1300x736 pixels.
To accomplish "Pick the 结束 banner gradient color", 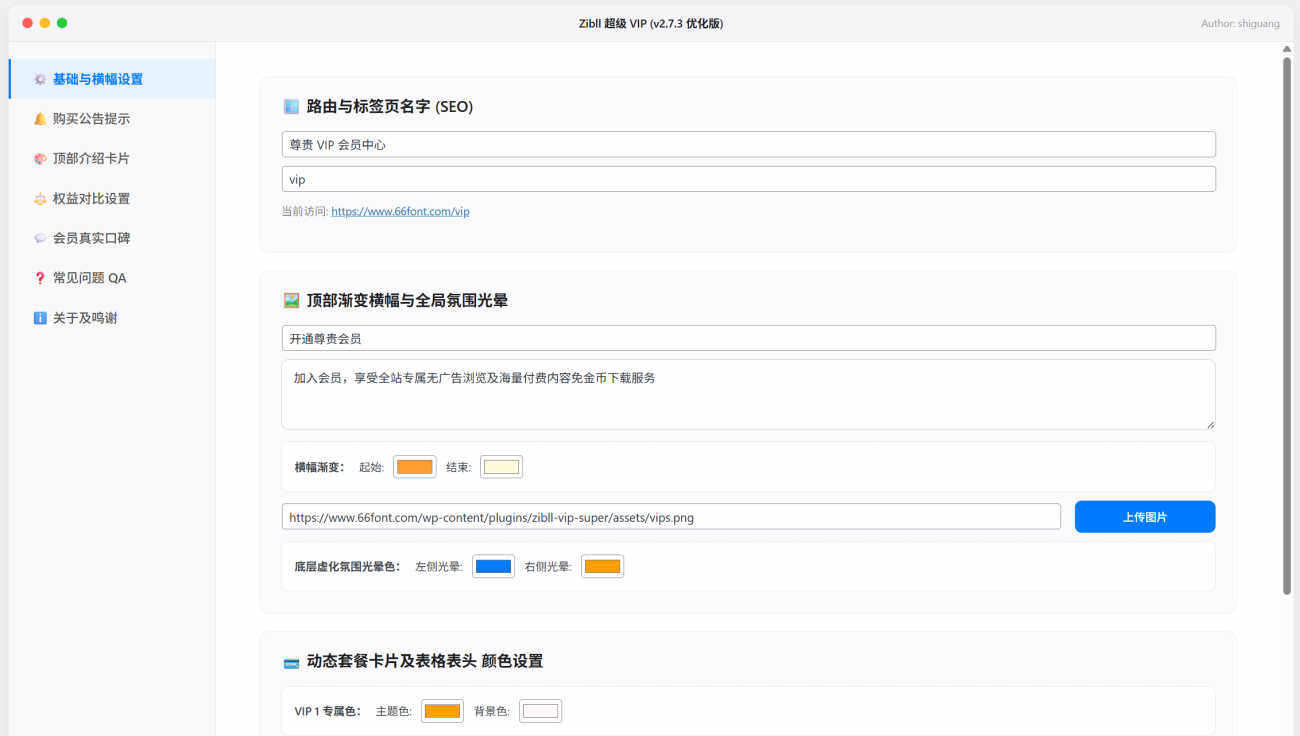I will (501, 467).
